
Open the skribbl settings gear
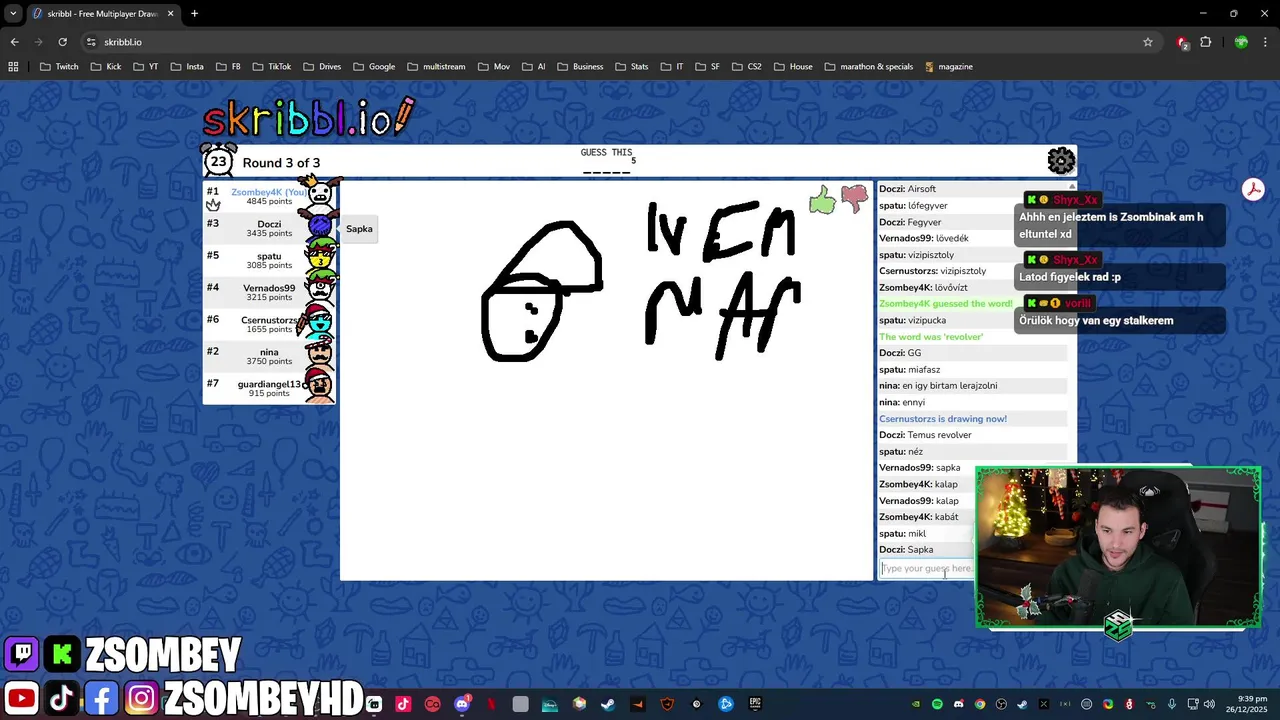click(x=1061, y=161)
